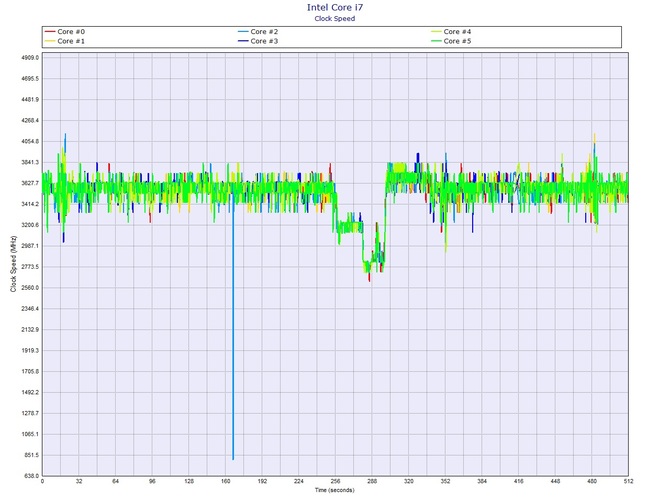Click the 4909.0 y-axis value

tap(30, 58)
